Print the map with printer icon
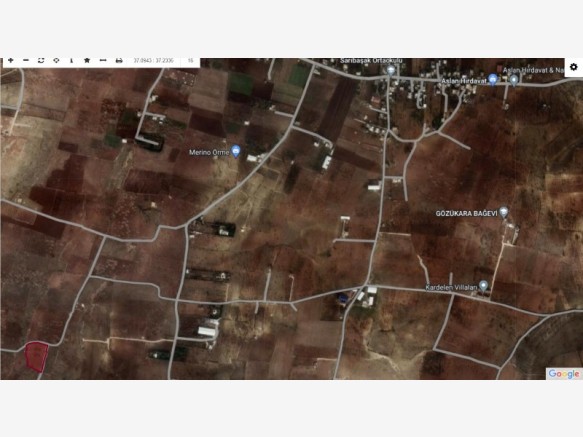The image size is (583, 437). coord(119,60)
